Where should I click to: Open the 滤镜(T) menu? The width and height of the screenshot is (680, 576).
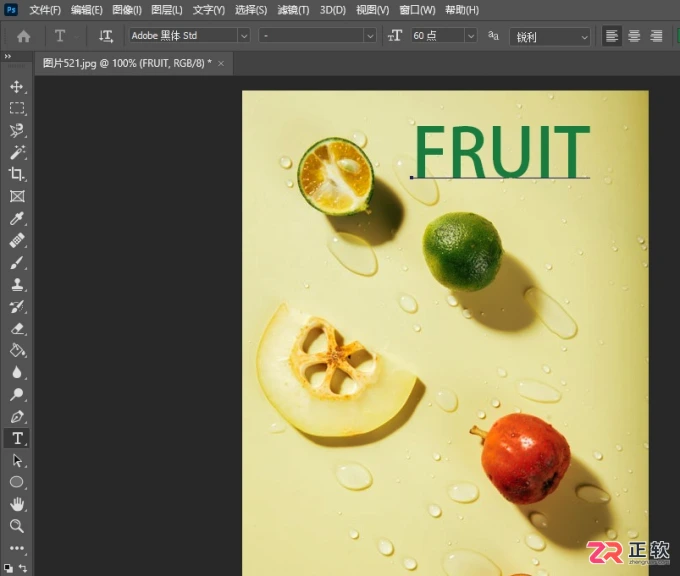click(x=293, y=10)
